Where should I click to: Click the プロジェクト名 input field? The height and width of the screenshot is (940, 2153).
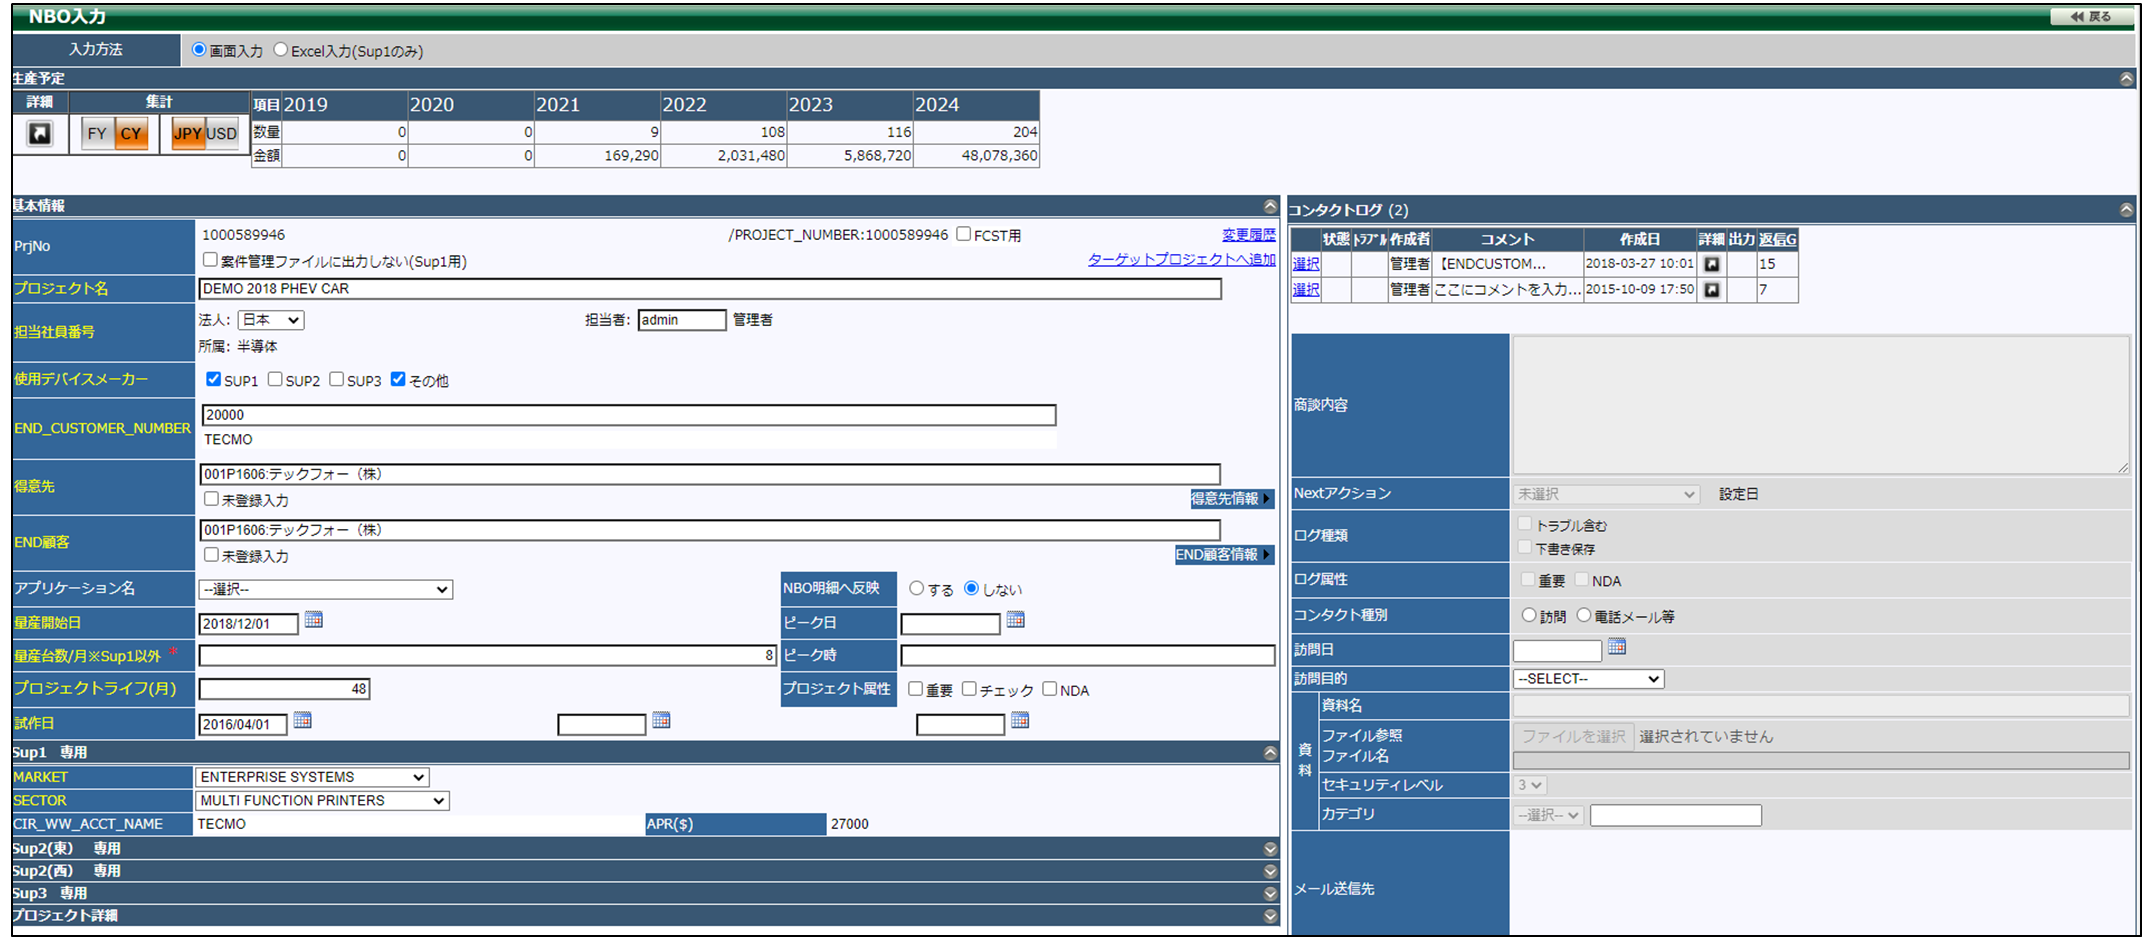point(710,289)
